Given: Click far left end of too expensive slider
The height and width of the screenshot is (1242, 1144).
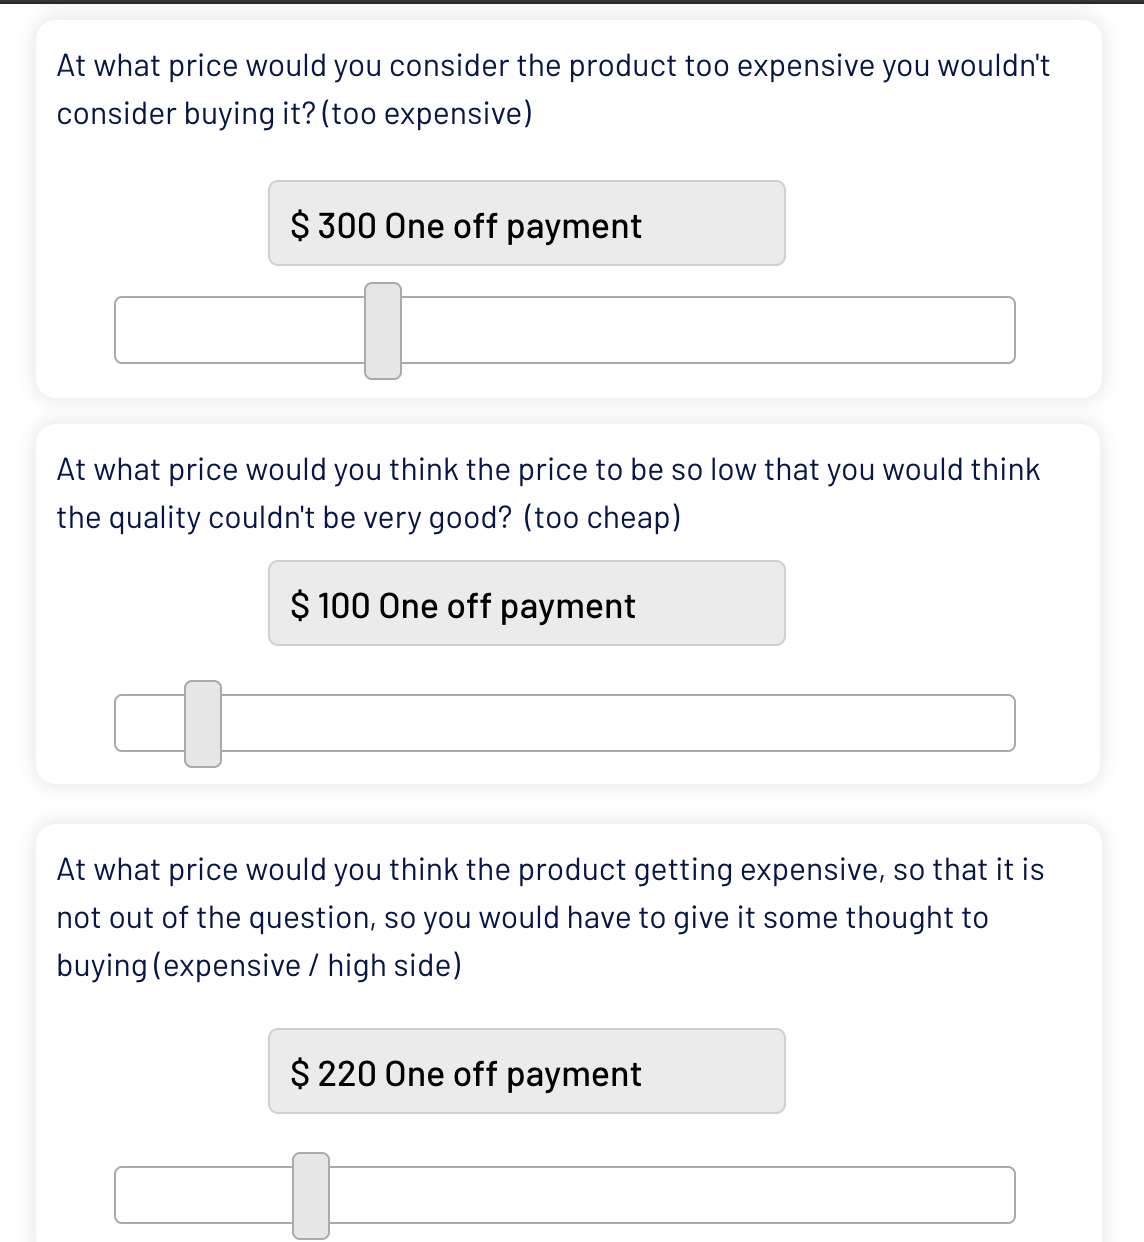Looking at the screenshot, I should pos(123,330).
